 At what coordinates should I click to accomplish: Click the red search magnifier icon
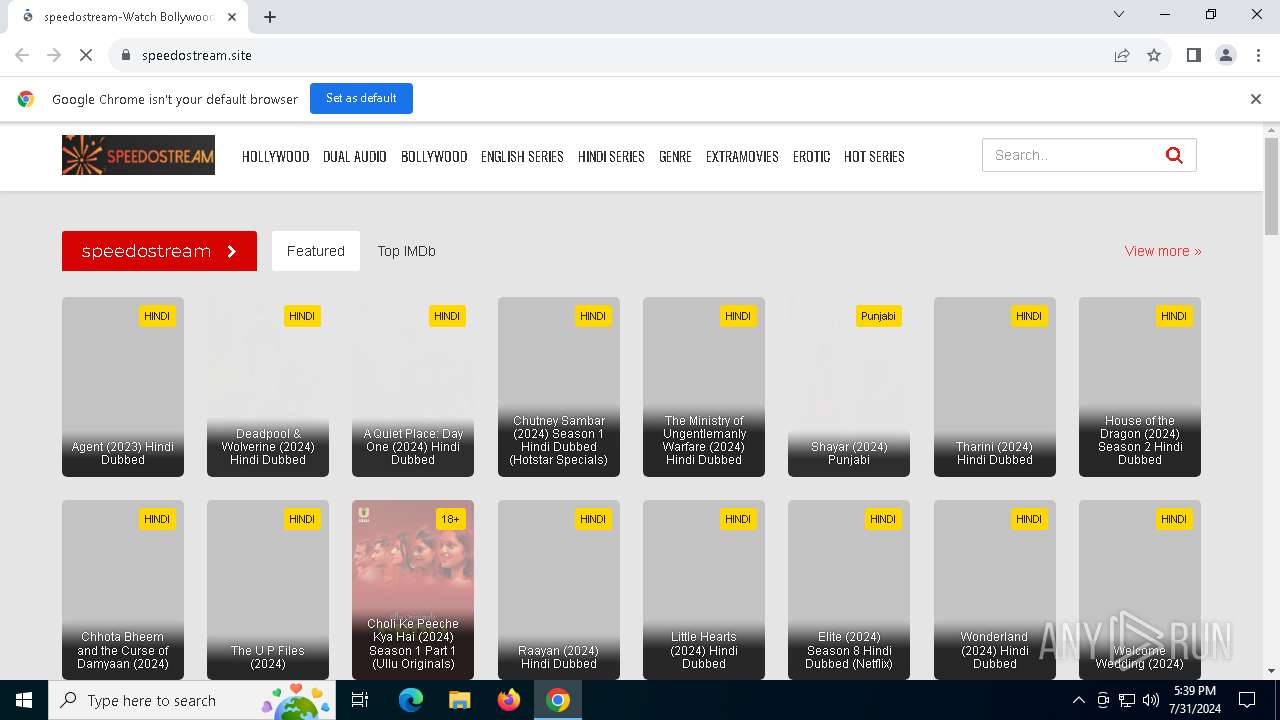pos(1174,155)
